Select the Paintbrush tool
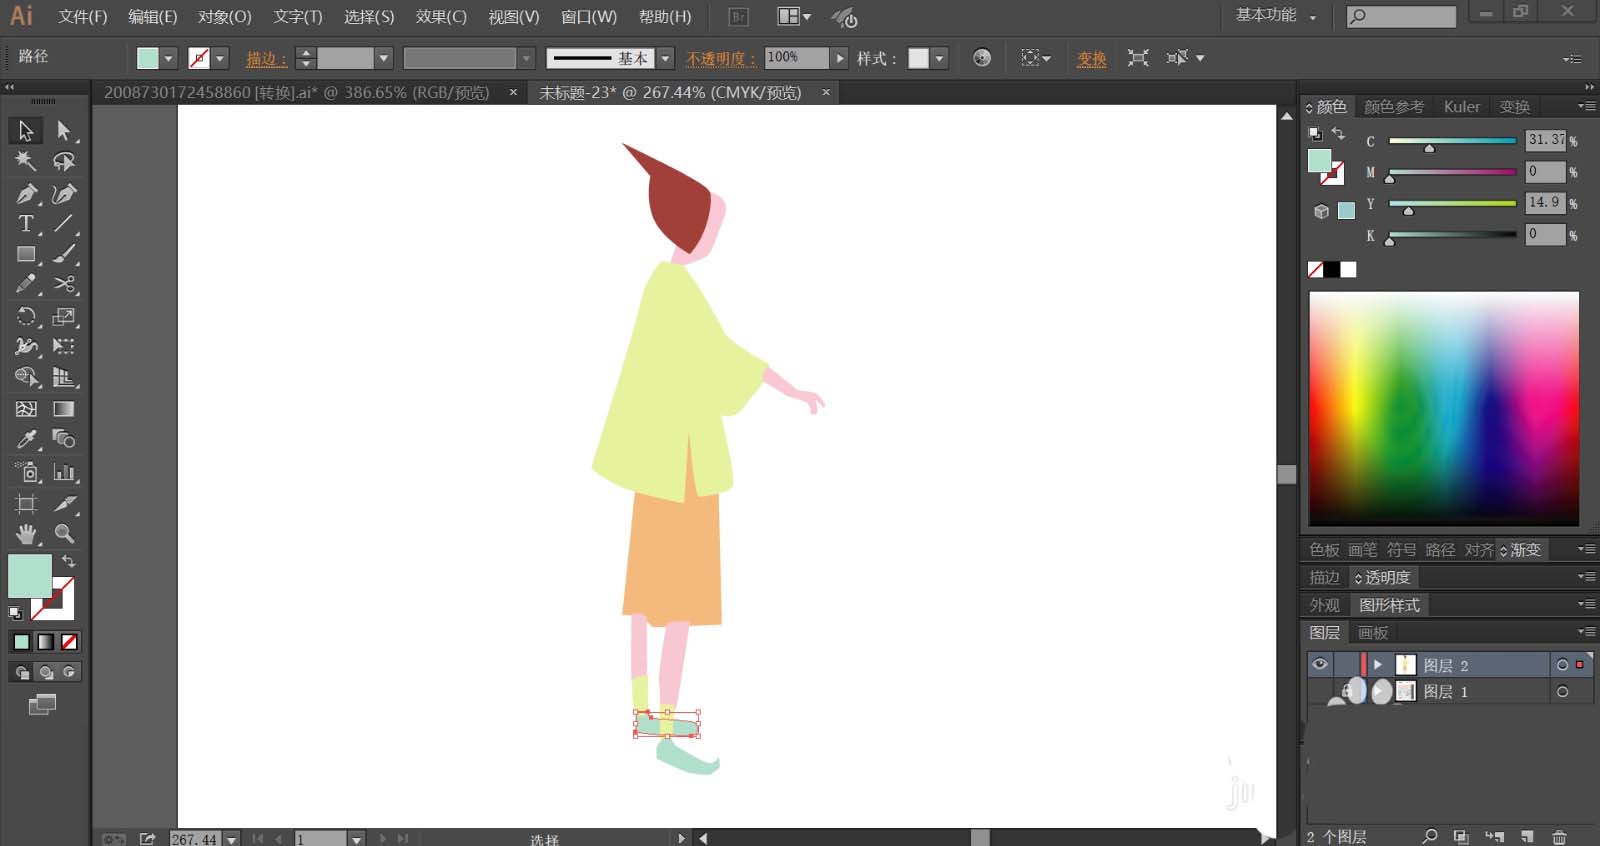1600x846 pixels. pyautogui.click(x=64, y=255)
